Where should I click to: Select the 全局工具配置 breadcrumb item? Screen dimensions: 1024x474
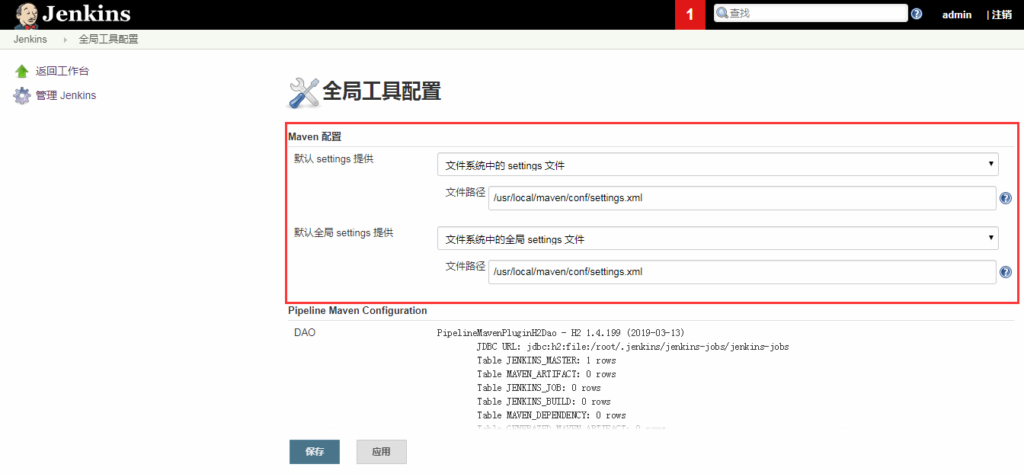[x=108, y=39]
